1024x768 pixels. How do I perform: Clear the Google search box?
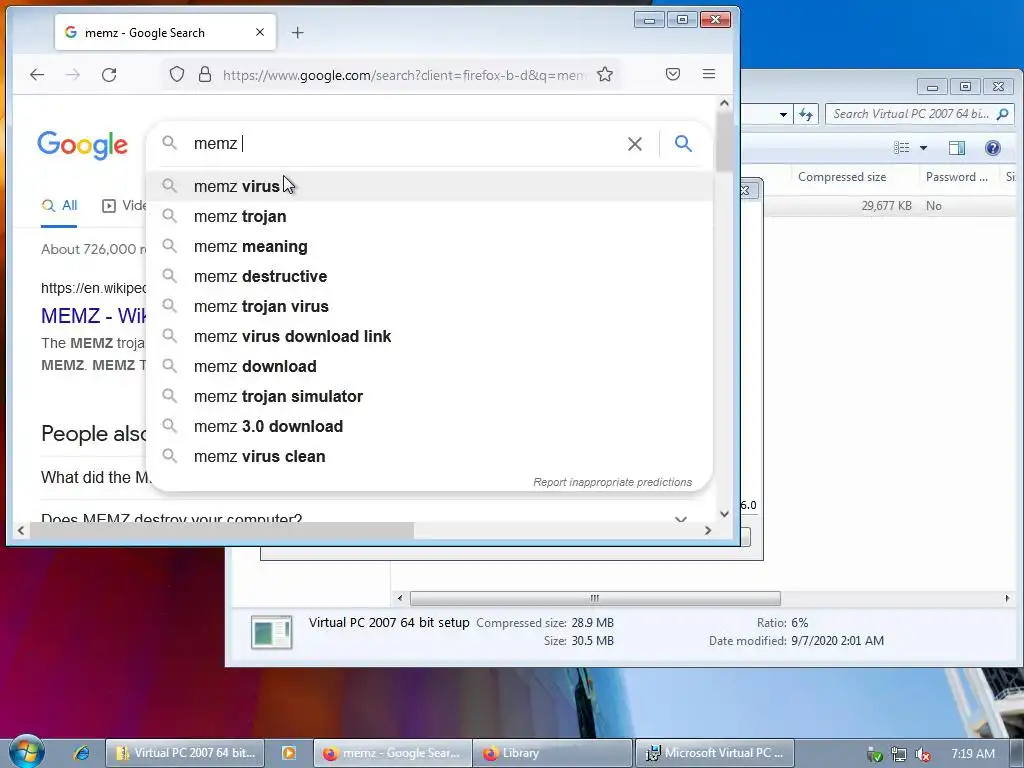(x=635, y=144)
